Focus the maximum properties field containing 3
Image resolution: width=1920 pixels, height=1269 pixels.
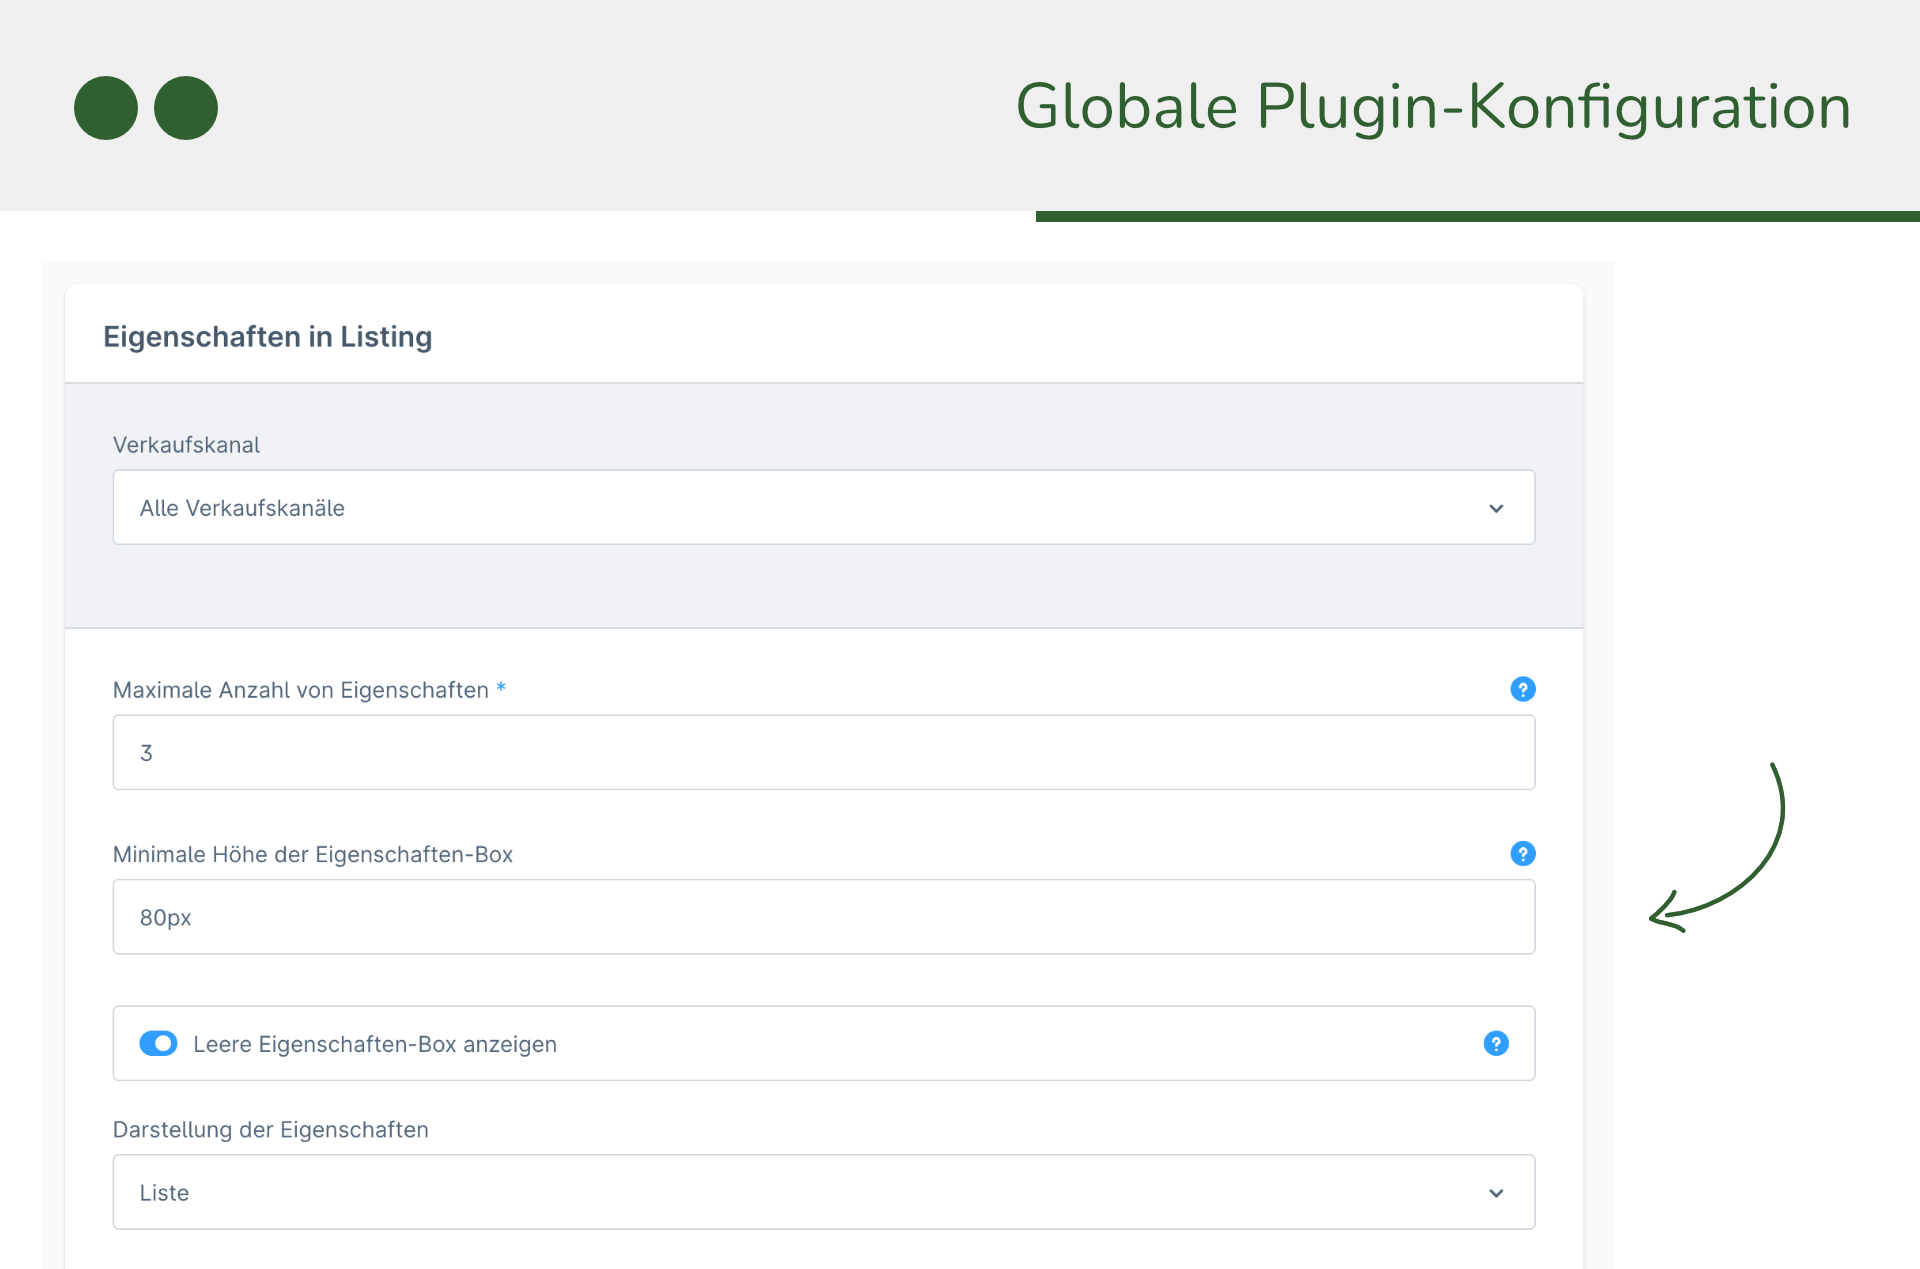pyautogui.click(x=822, y=753)
